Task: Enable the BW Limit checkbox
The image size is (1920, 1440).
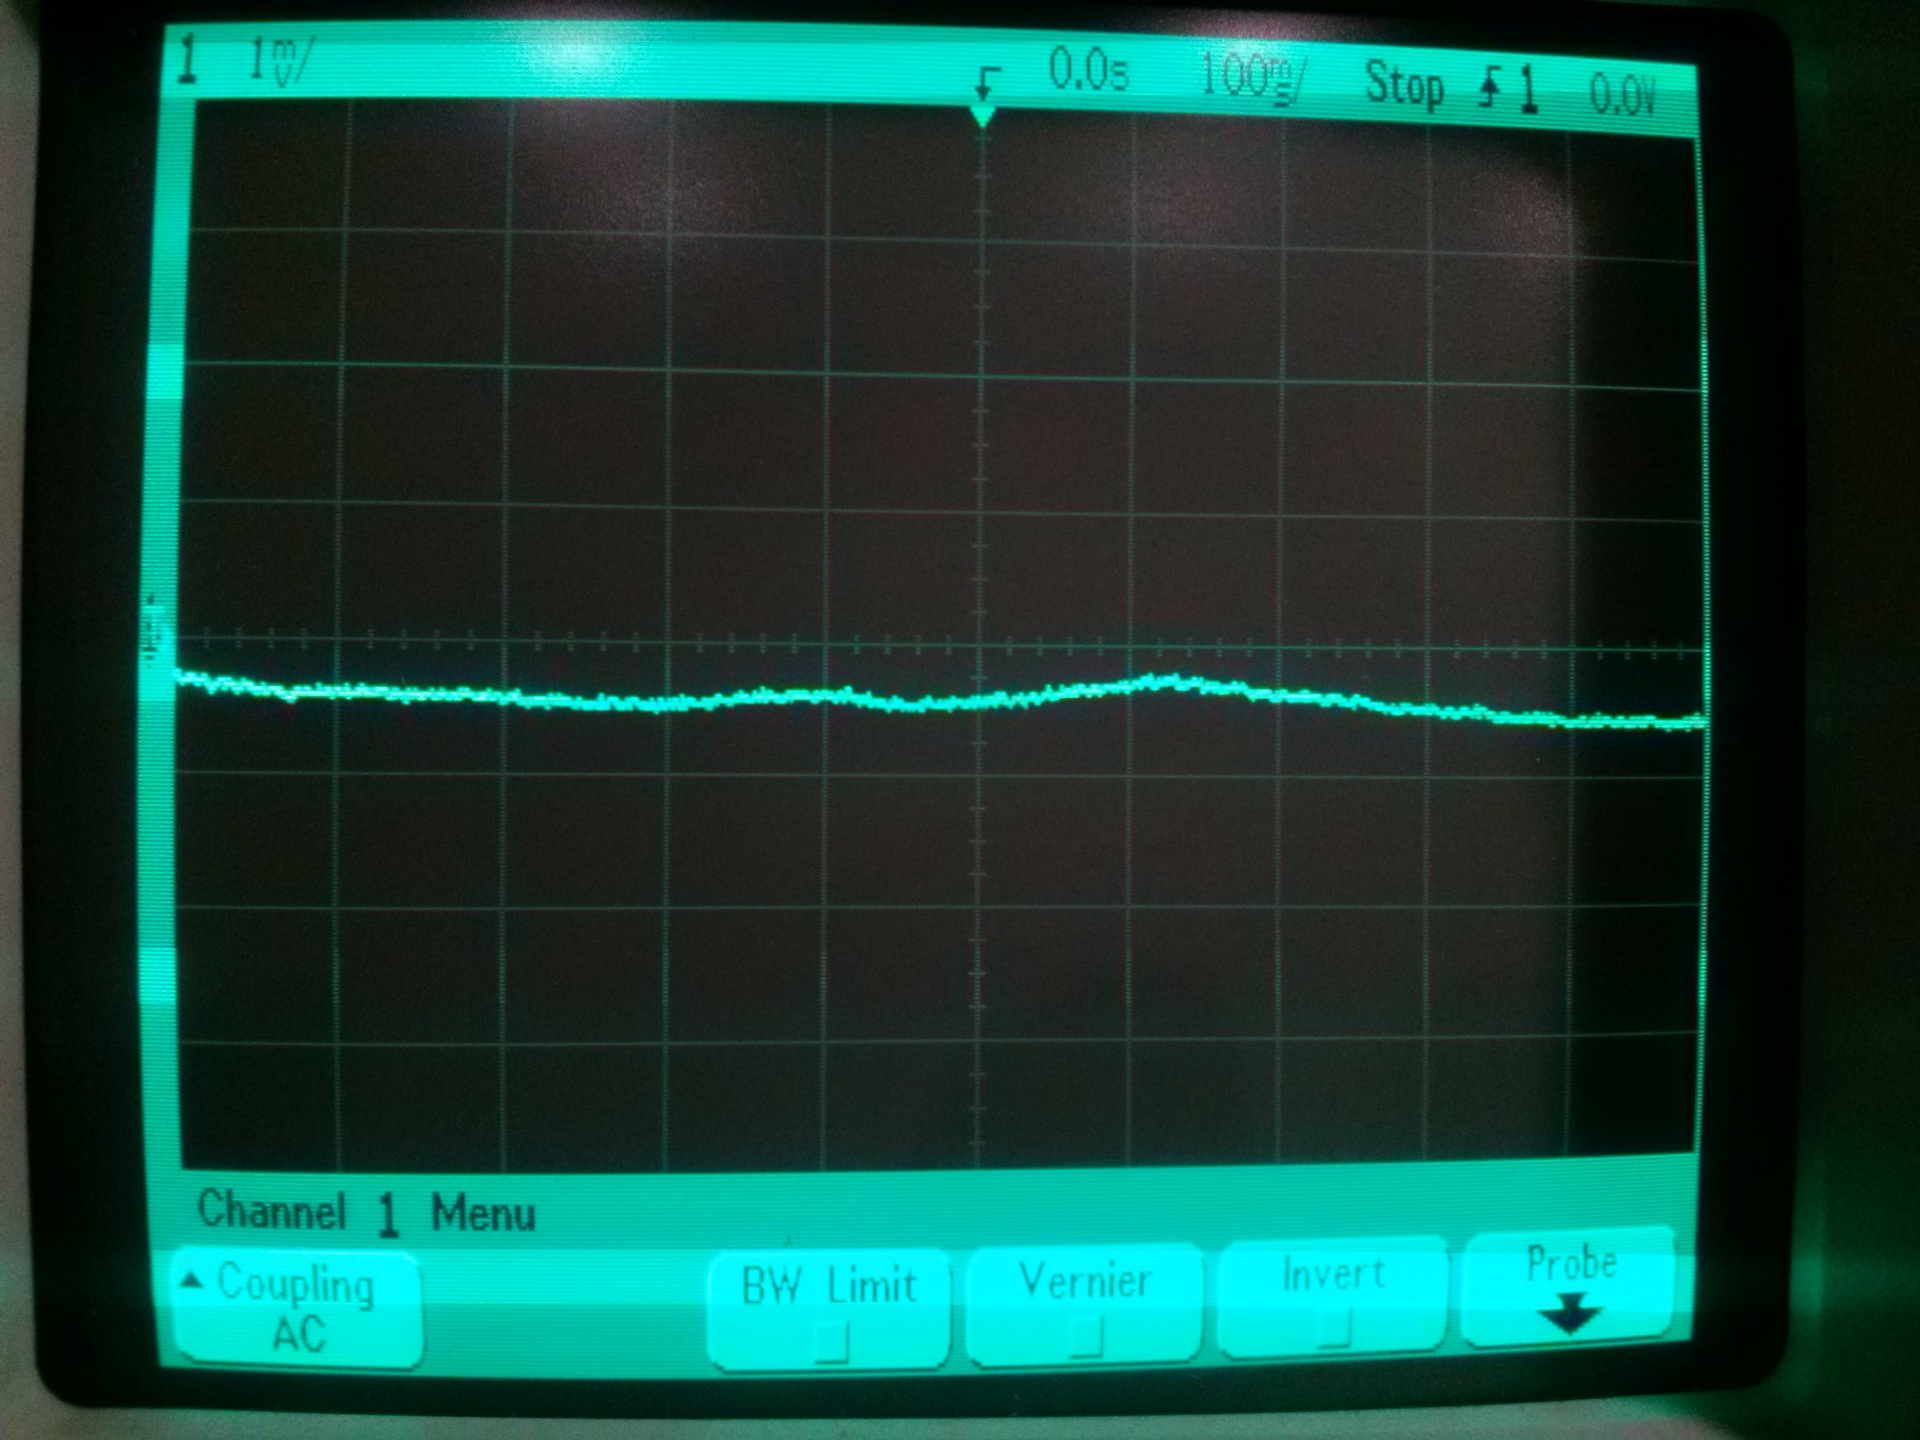Action: [x=831, y=1341]
